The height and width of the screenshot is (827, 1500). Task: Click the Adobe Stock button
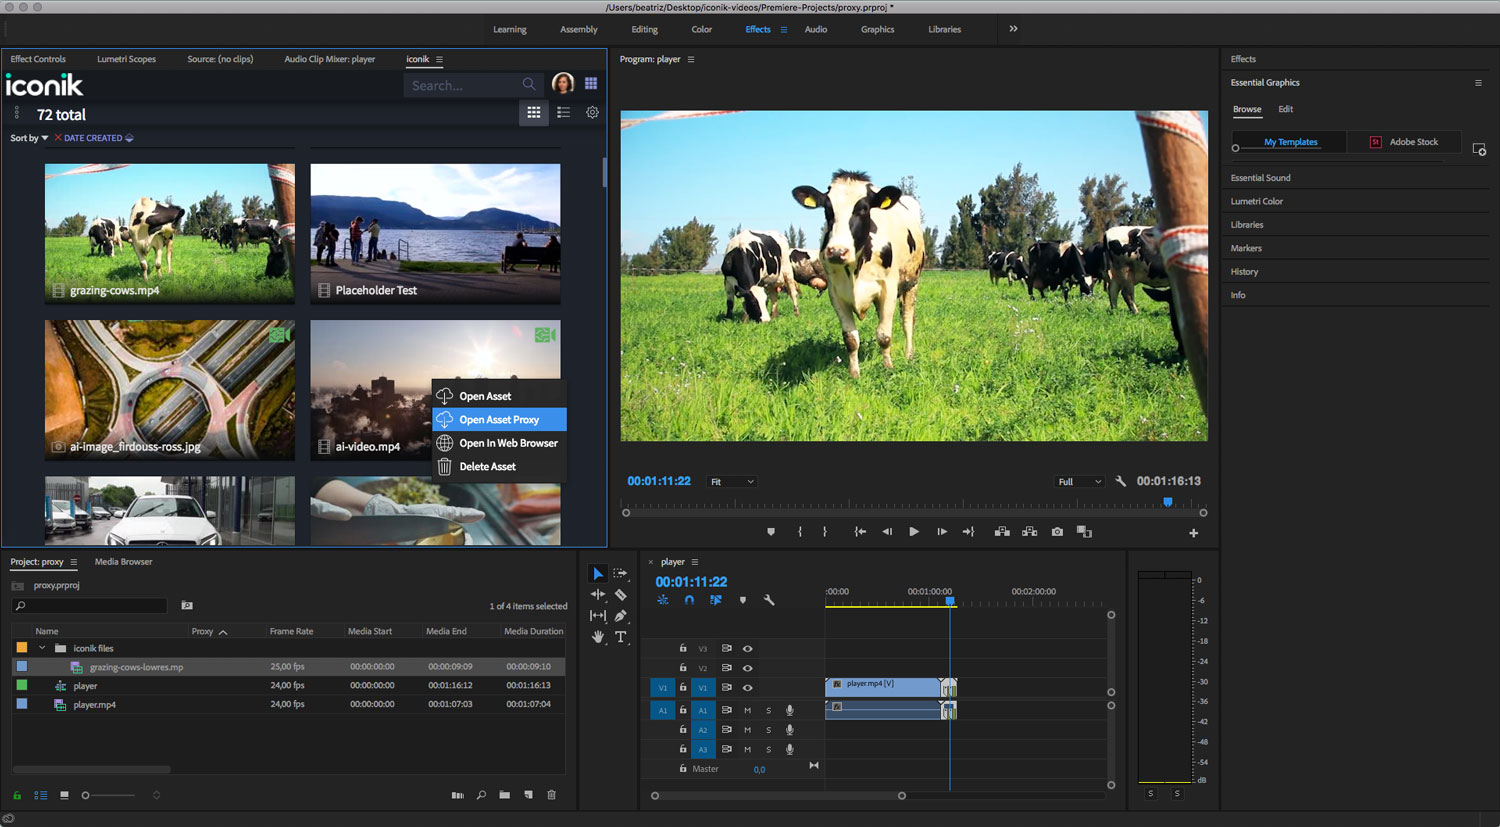coord(1404,142)
